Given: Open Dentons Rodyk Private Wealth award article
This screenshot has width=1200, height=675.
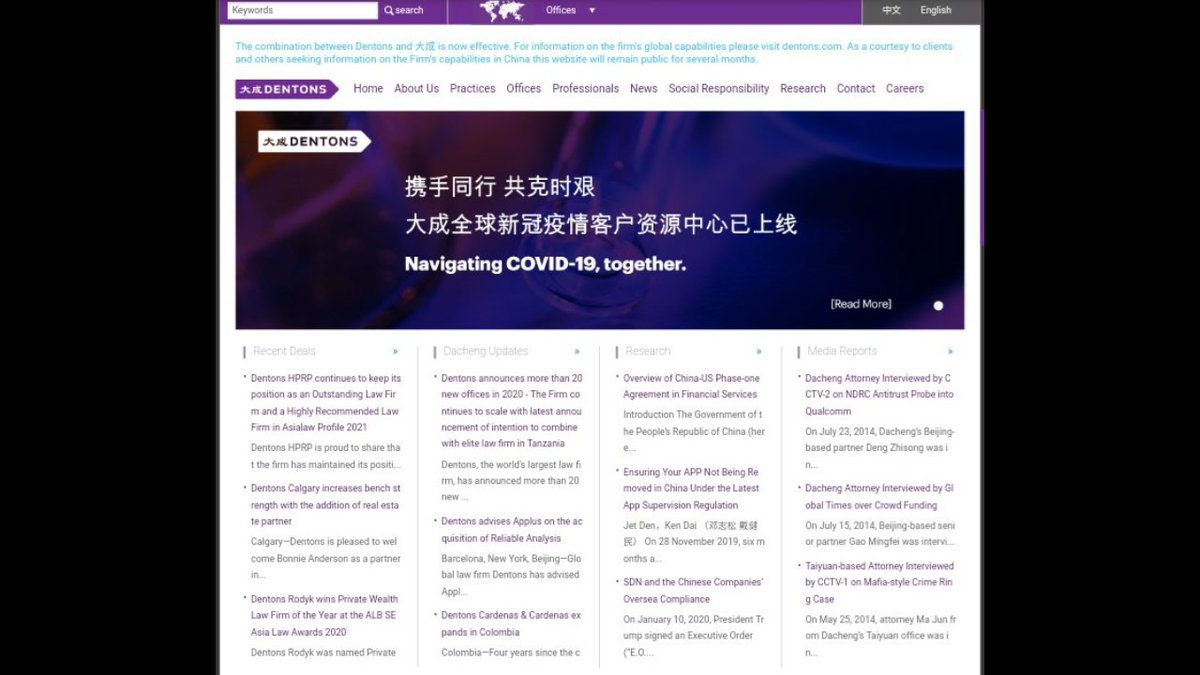Looking at the screenshot, I should pos(325,615).
